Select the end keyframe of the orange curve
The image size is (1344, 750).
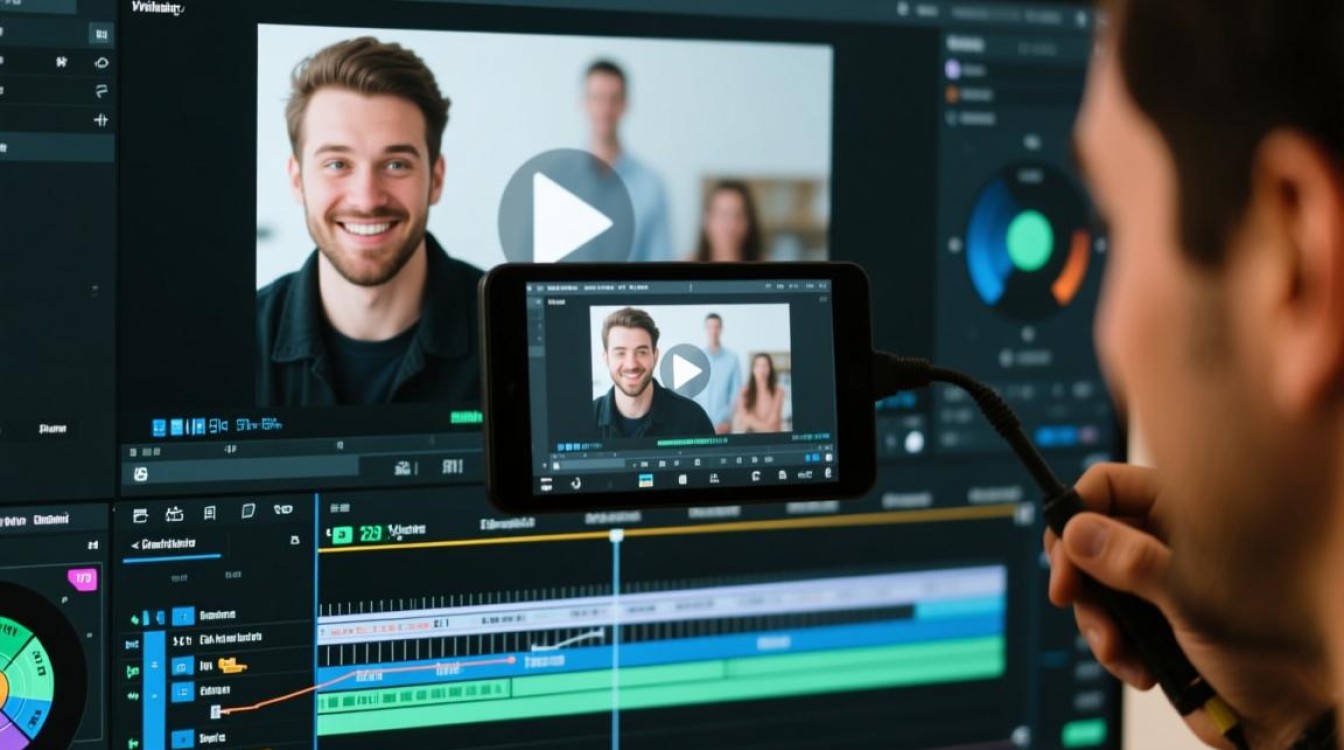click(512, 660)
